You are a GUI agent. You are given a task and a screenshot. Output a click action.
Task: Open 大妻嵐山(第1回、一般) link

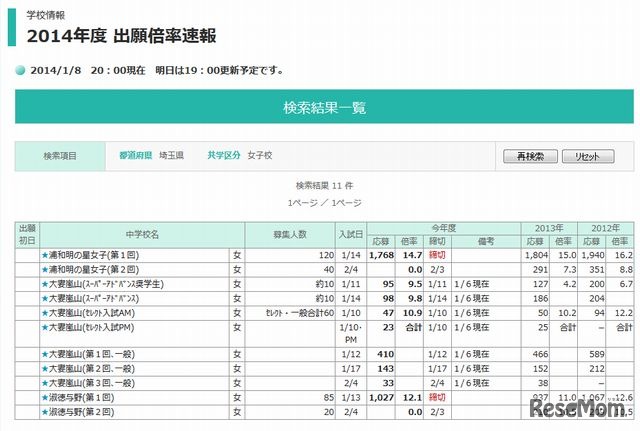(92, 354)
